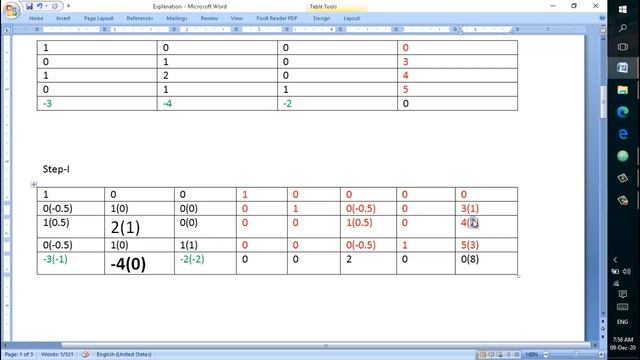The image size is (640, 360).
Task: Open the Select Browse Object button
Action: coord(603,329)
